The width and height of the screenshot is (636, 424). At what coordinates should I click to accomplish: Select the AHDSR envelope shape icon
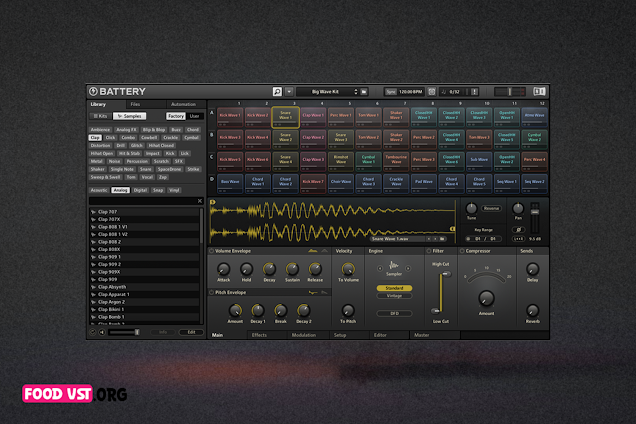pos(313,251)
